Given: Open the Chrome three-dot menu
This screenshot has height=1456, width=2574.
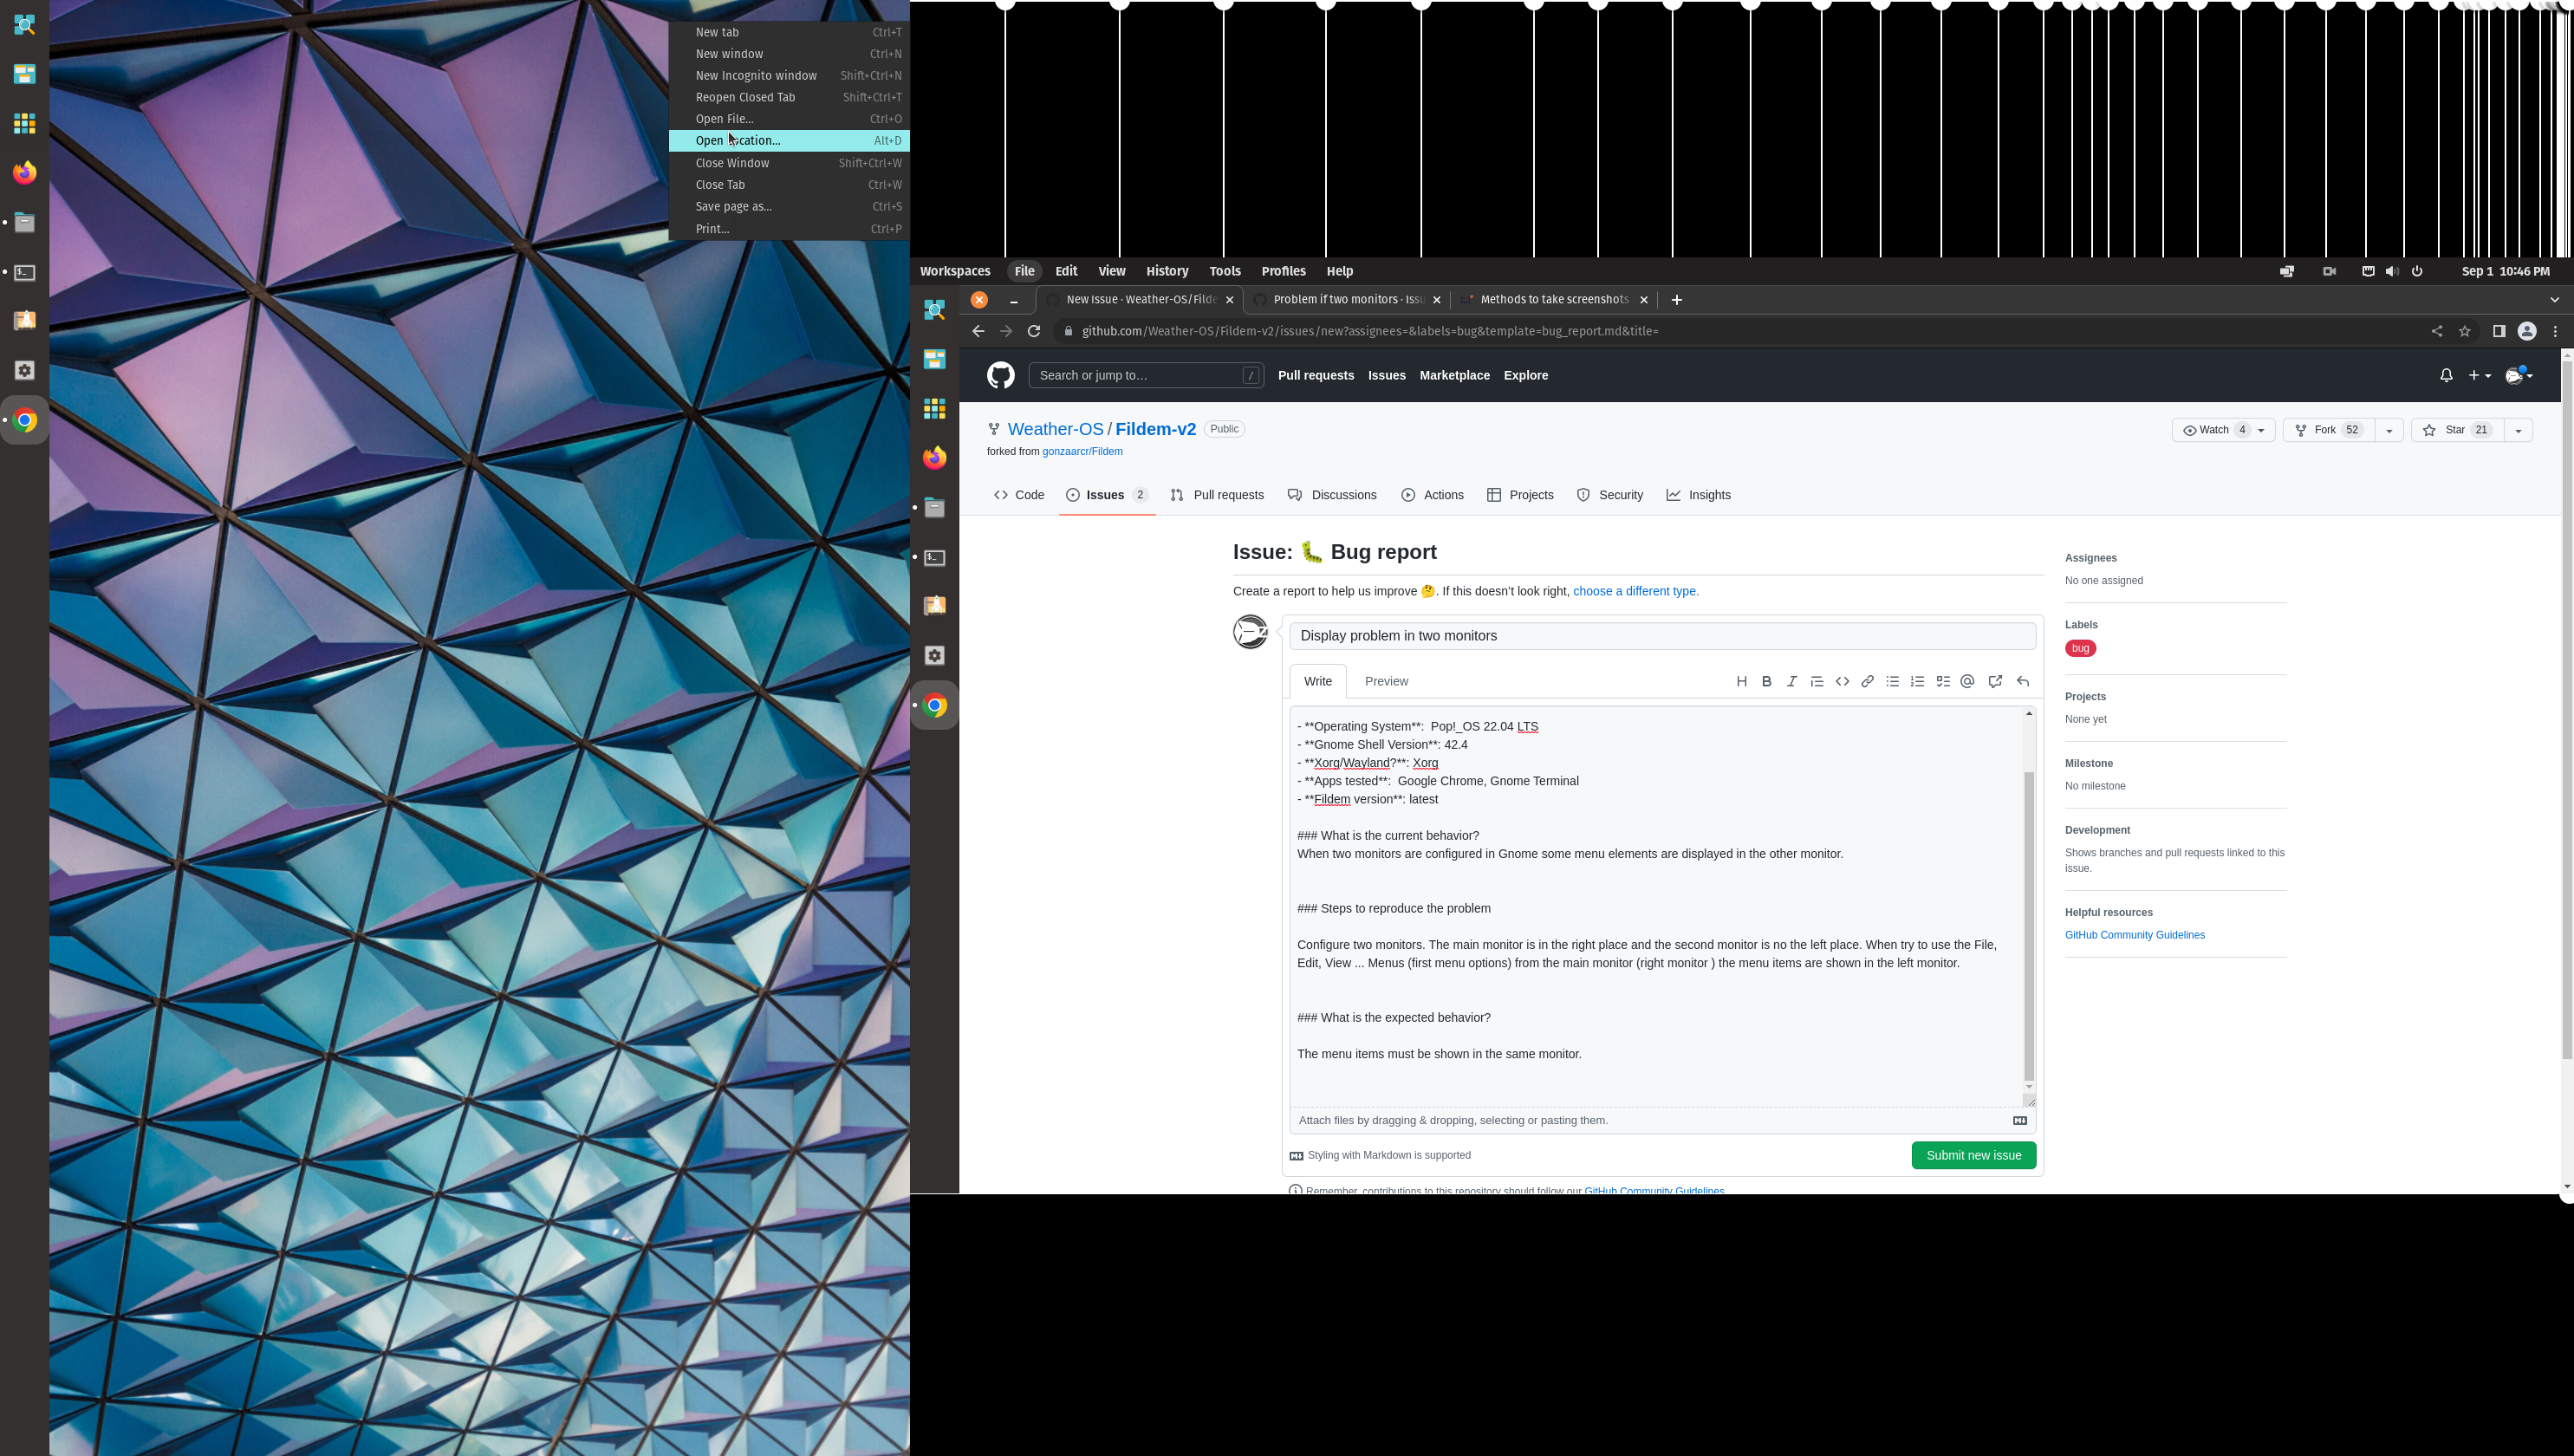Looking at the screenshot, I should (2555, 331).
